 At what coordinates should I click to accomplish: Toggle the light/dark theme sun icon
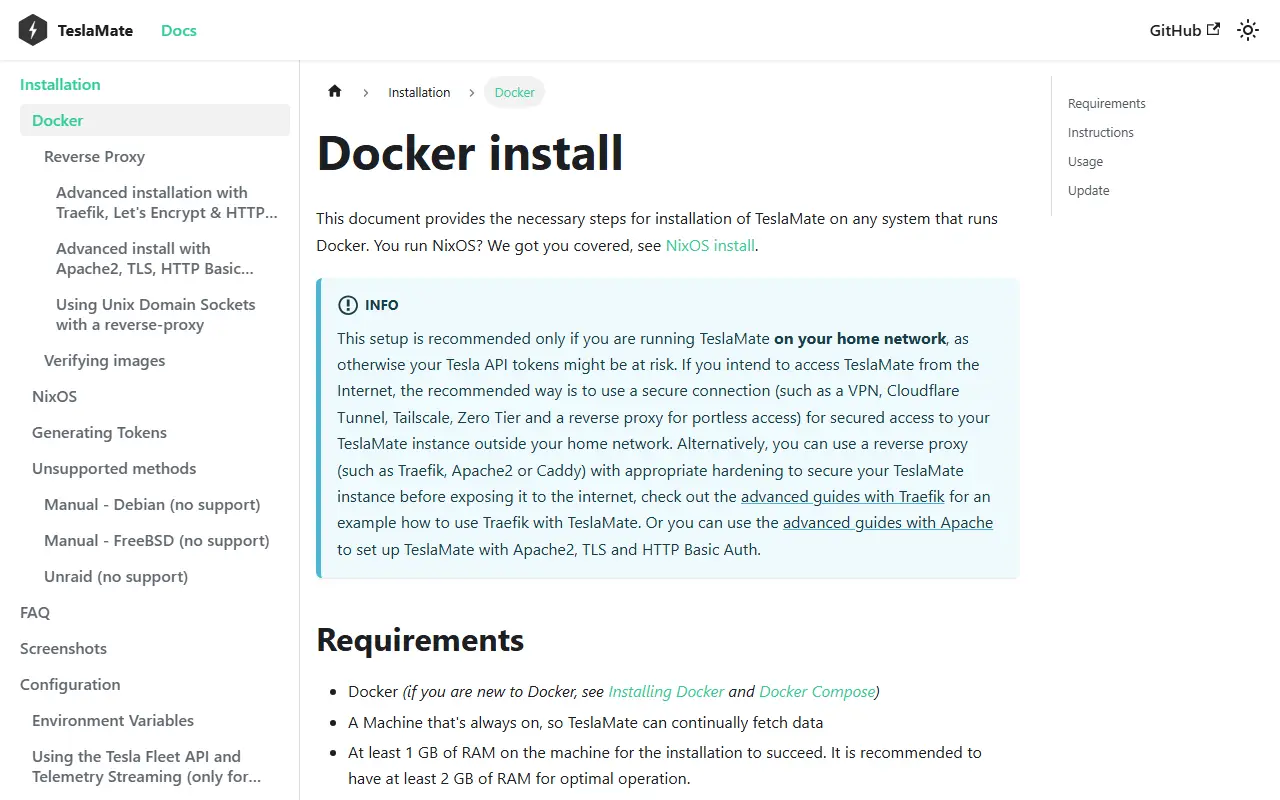click(x=1247, y=30)
